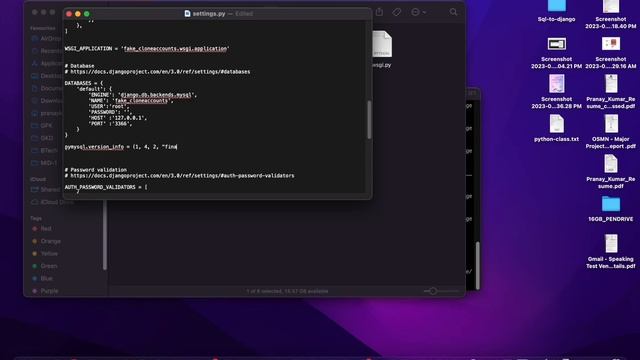Select the Screenshot 29.16 AM desktop file
Viewport: 640px width, 360px height.
pyautogui.click(x=611, y=53)
